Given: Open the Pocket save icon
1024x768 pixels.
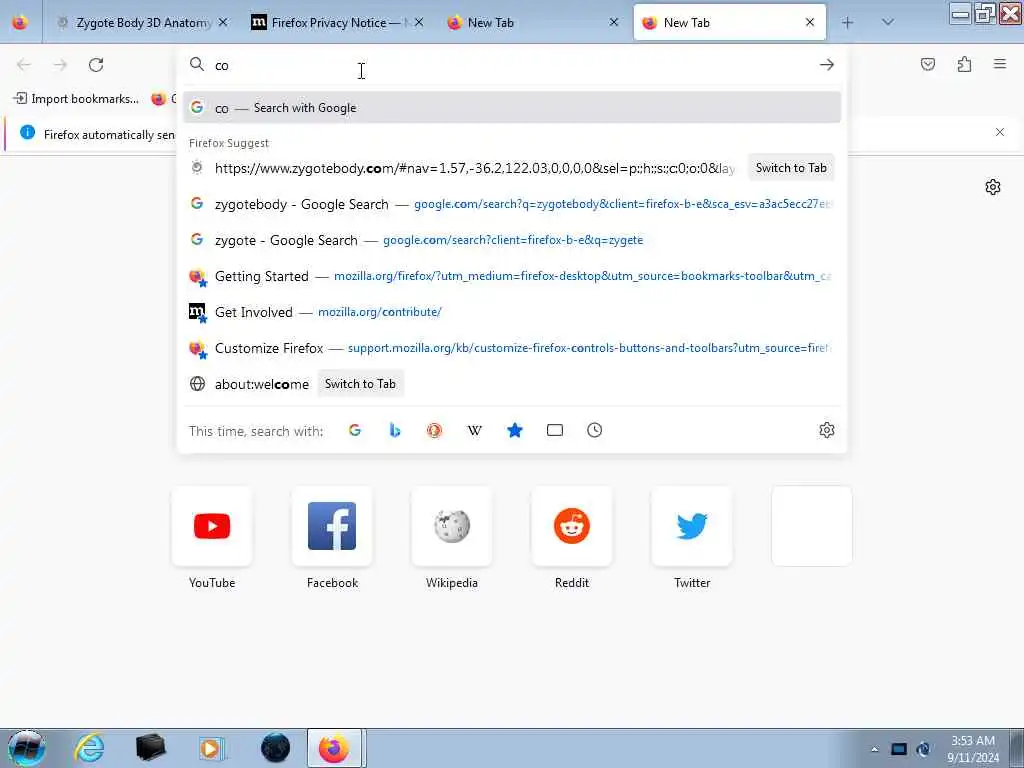Looking at the screenshot, I should click(x=928, y=64).
